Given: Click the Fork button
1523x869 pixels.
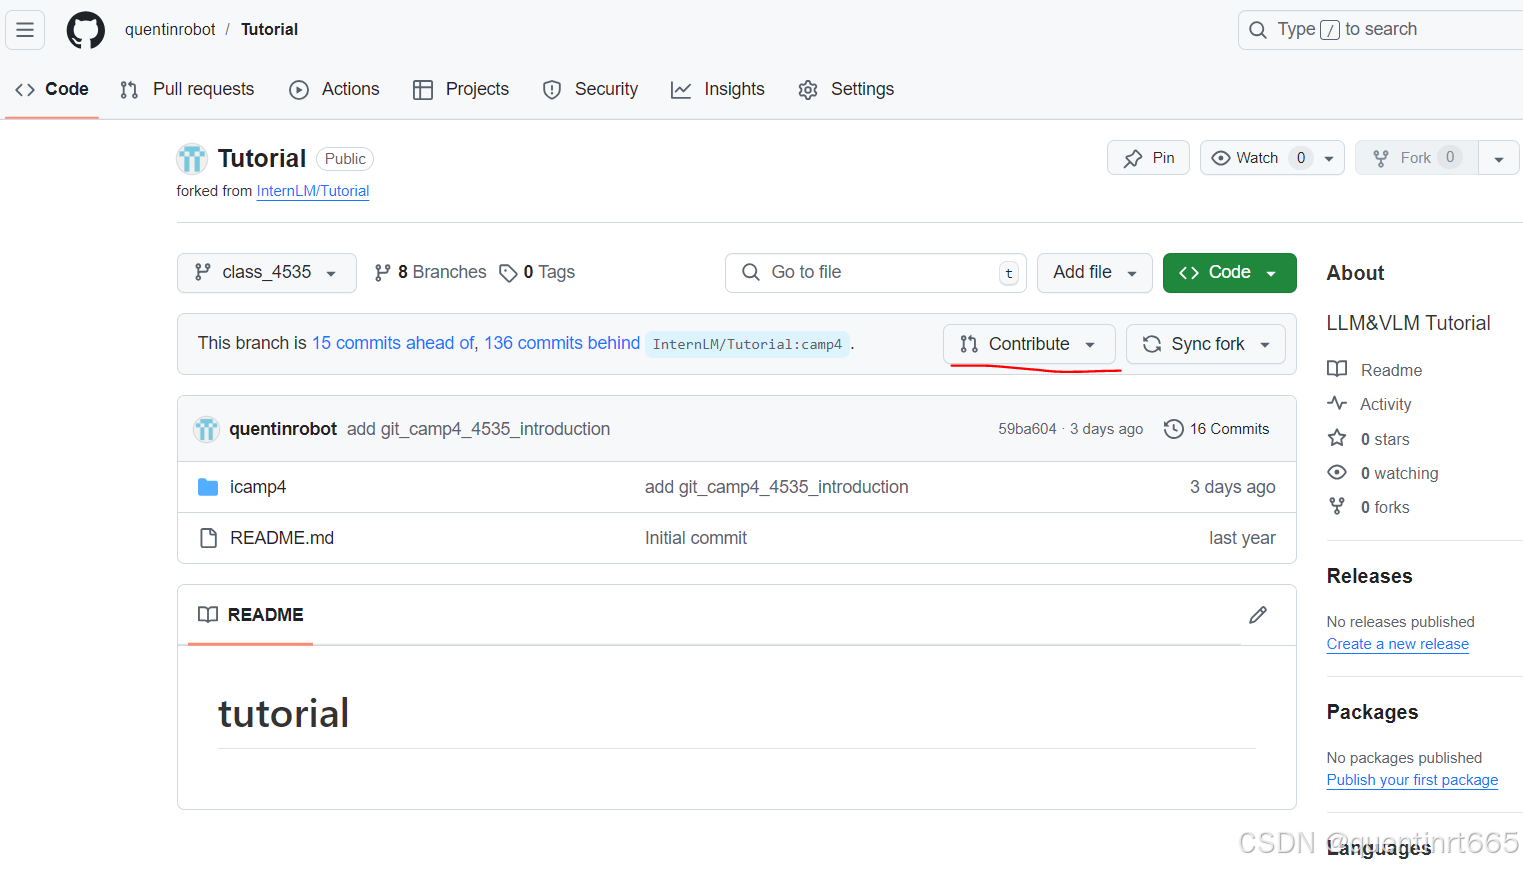Looking at the screenshot, I should 1416,158.
